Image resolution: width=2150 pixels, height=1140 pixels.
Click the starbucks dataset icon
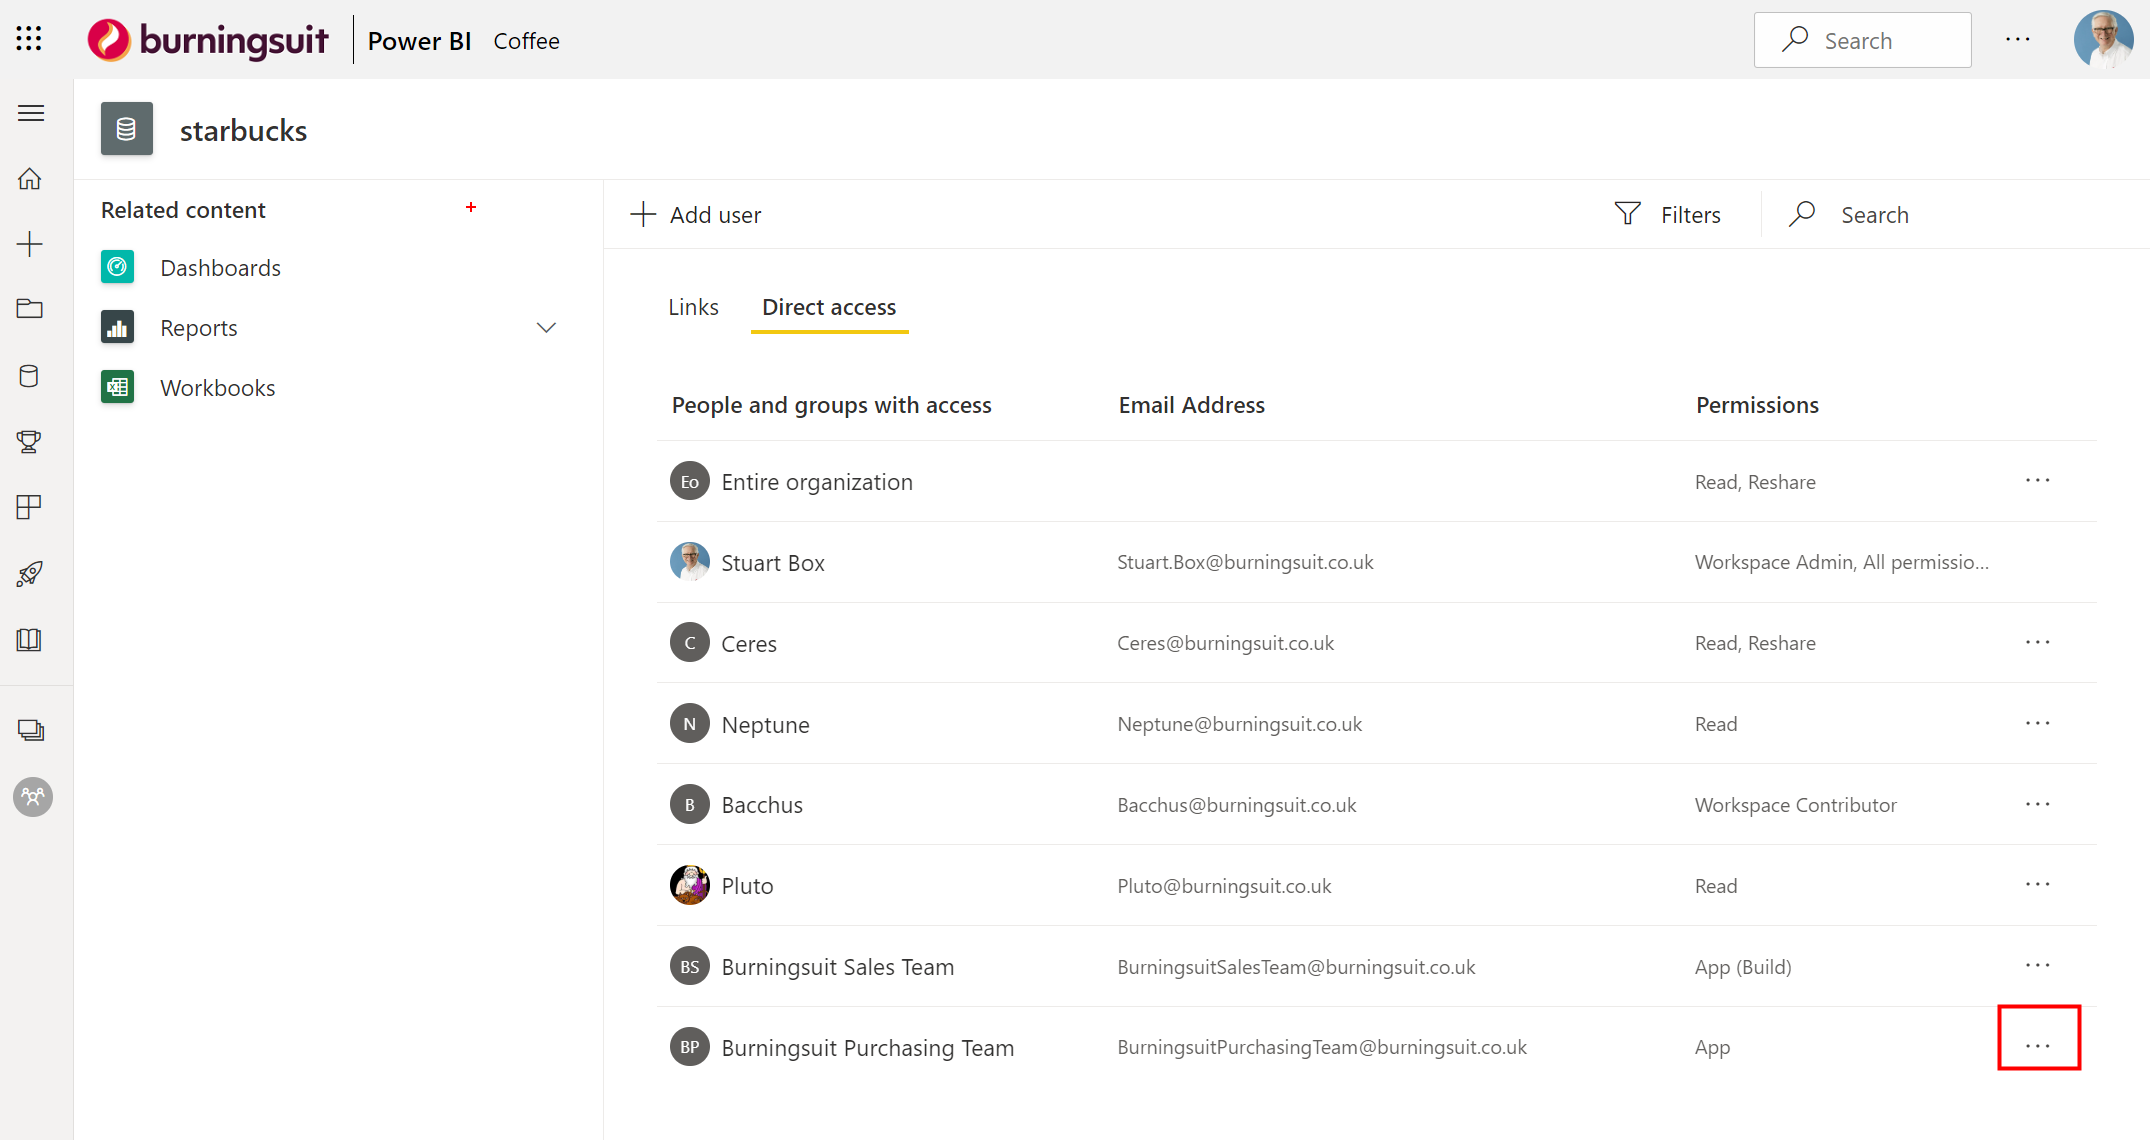pyautogui.click(x=127, y=129)
